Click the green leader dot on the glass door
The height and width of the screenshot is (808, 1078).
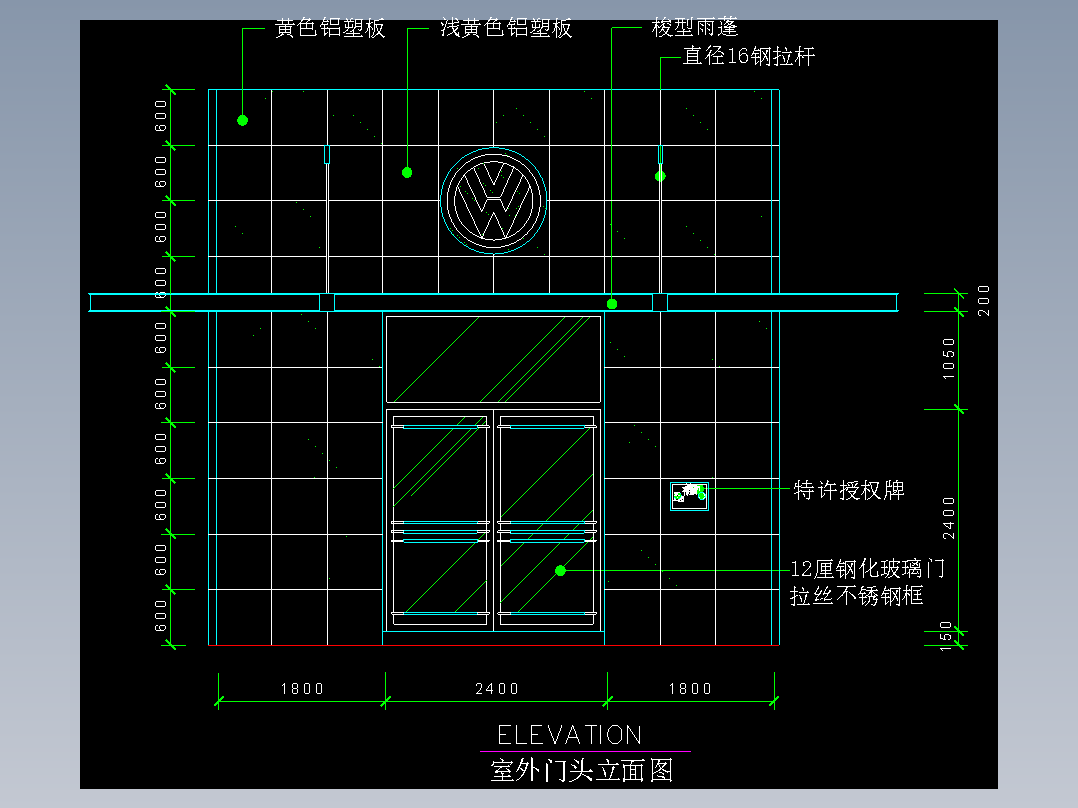[x=560, y=571]
